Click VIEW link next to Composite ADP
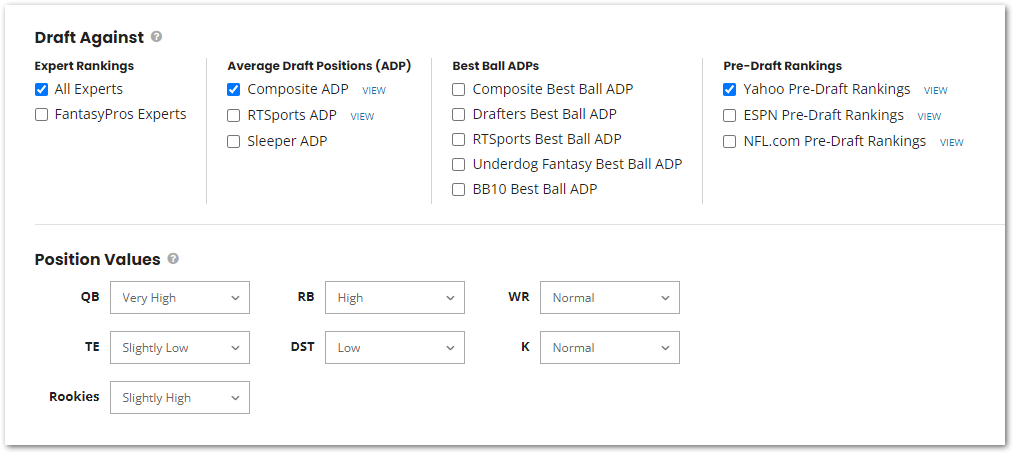 pyautogui.click(x=374, y=90)
